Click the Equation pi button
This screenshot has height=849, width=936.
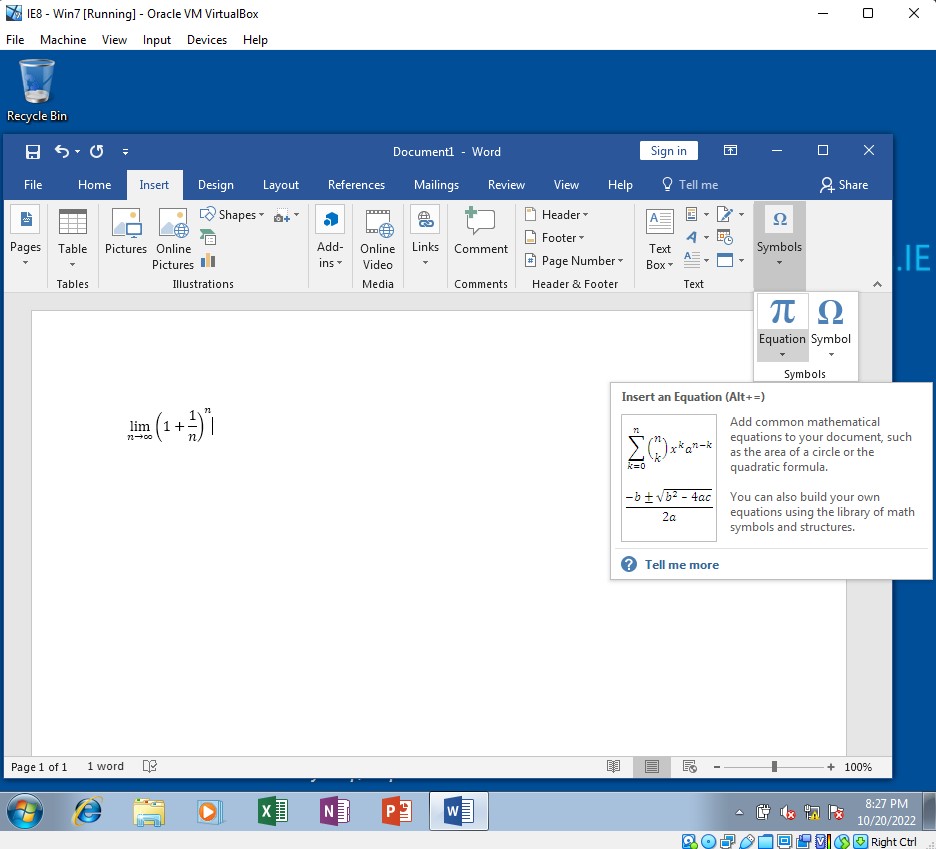782,327
